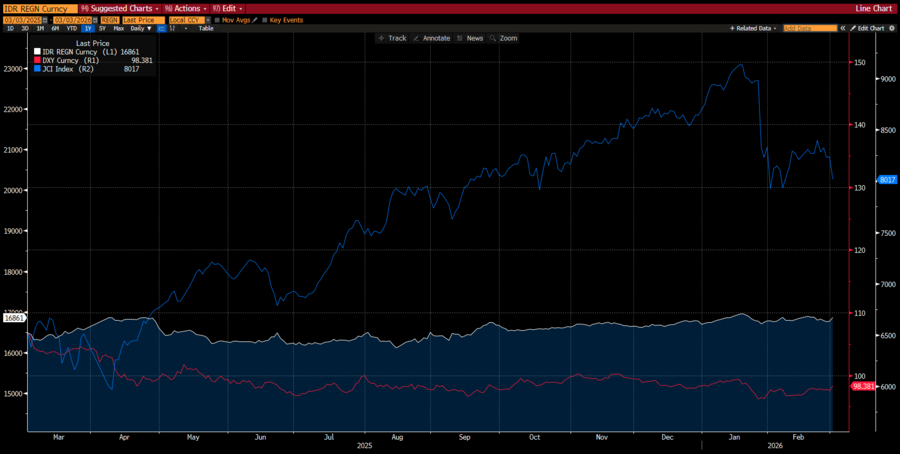Image resolution: width=900 pixels, height=454 pixels.
Task: Toggle the News overlay on chart
Action: pyautogui.click(x=469, y=38)
